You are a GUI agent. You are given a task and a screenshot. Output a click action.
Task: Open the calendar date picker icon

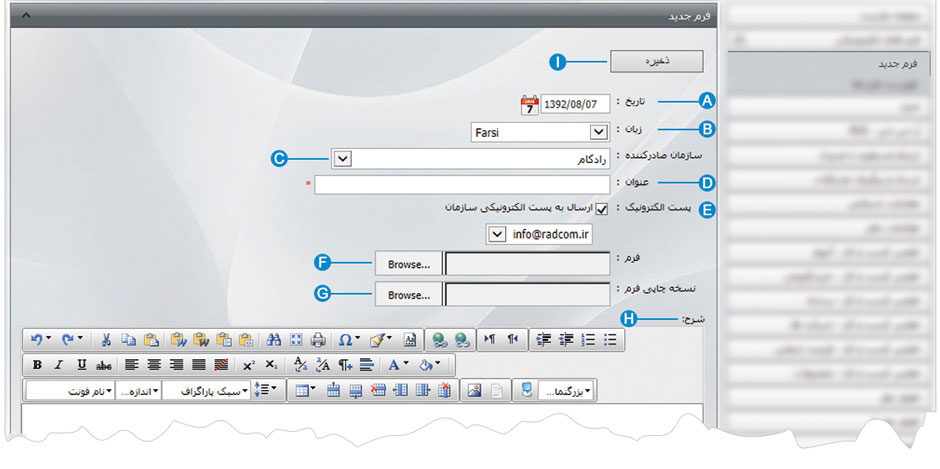pos(529,105)
